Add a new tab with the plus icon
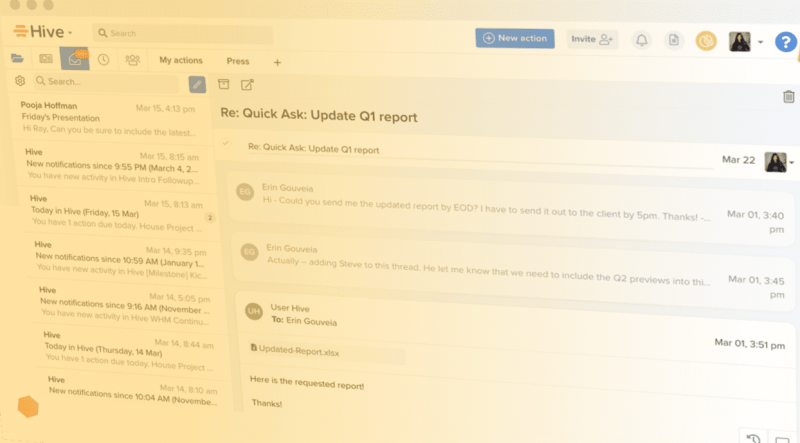 277,62
